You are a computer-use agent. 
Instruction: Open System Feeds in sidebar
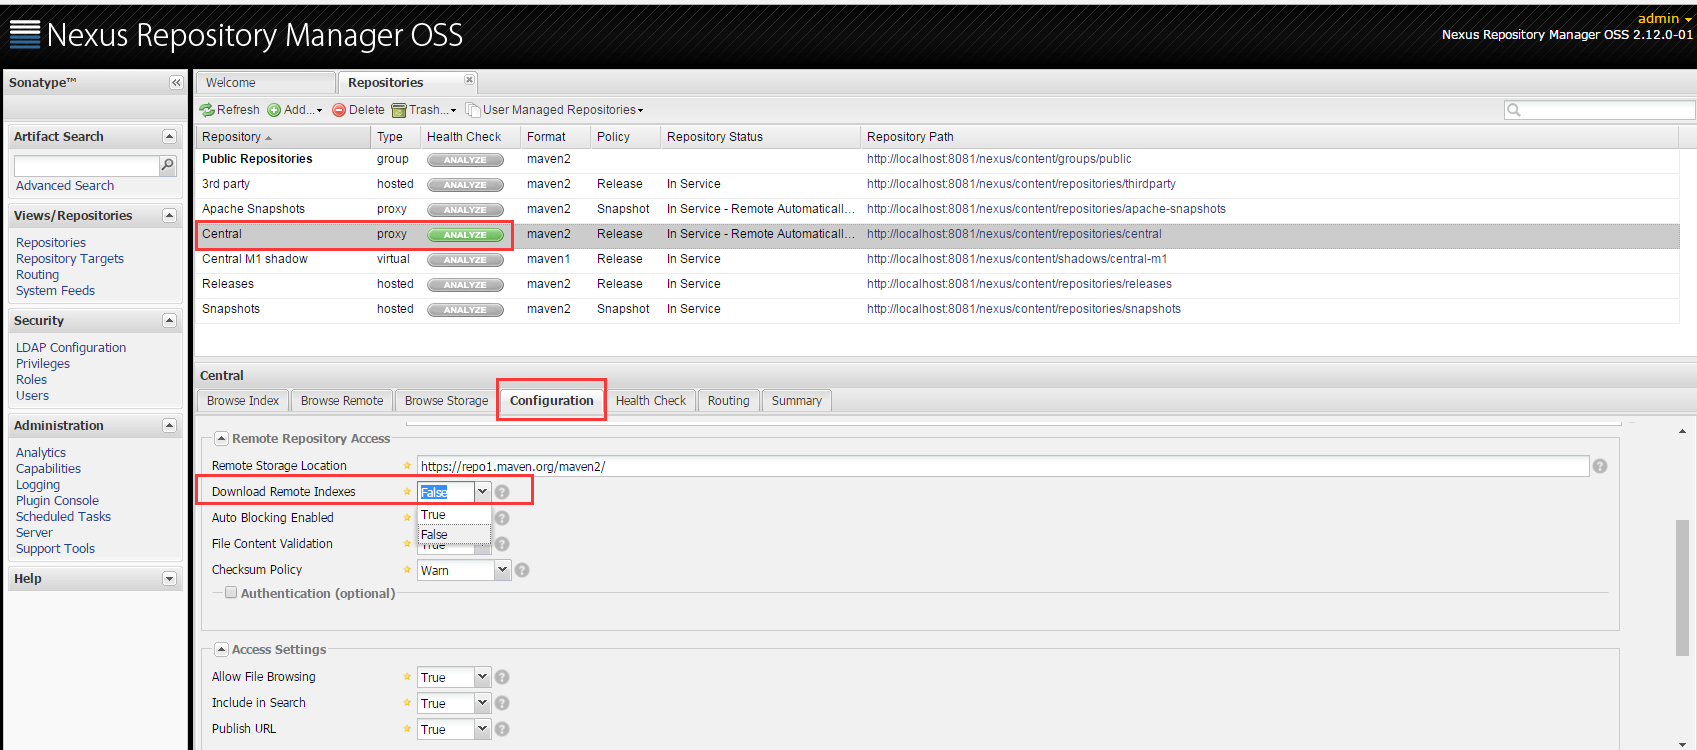(56, 291)
